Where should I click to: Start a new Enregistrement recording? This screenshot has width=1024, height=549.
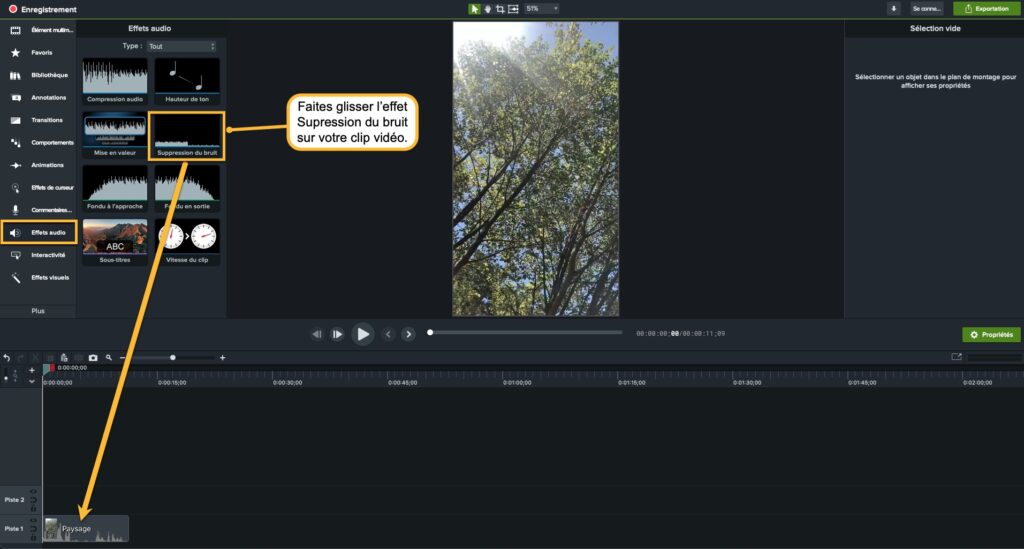42,9
